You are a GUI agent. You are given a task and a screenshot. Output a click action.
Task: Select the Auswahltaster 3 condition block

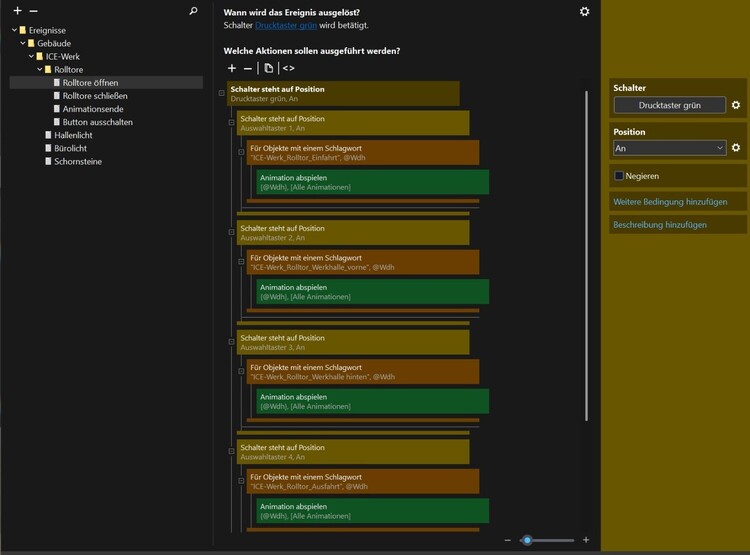coord(353,343)
